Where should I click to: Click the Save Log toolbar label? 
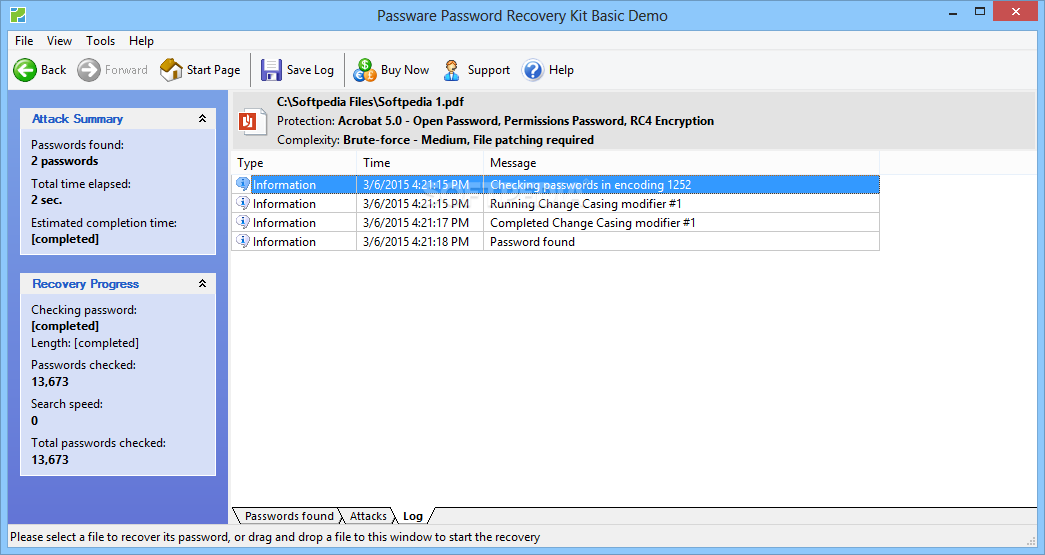click(310, 70)
